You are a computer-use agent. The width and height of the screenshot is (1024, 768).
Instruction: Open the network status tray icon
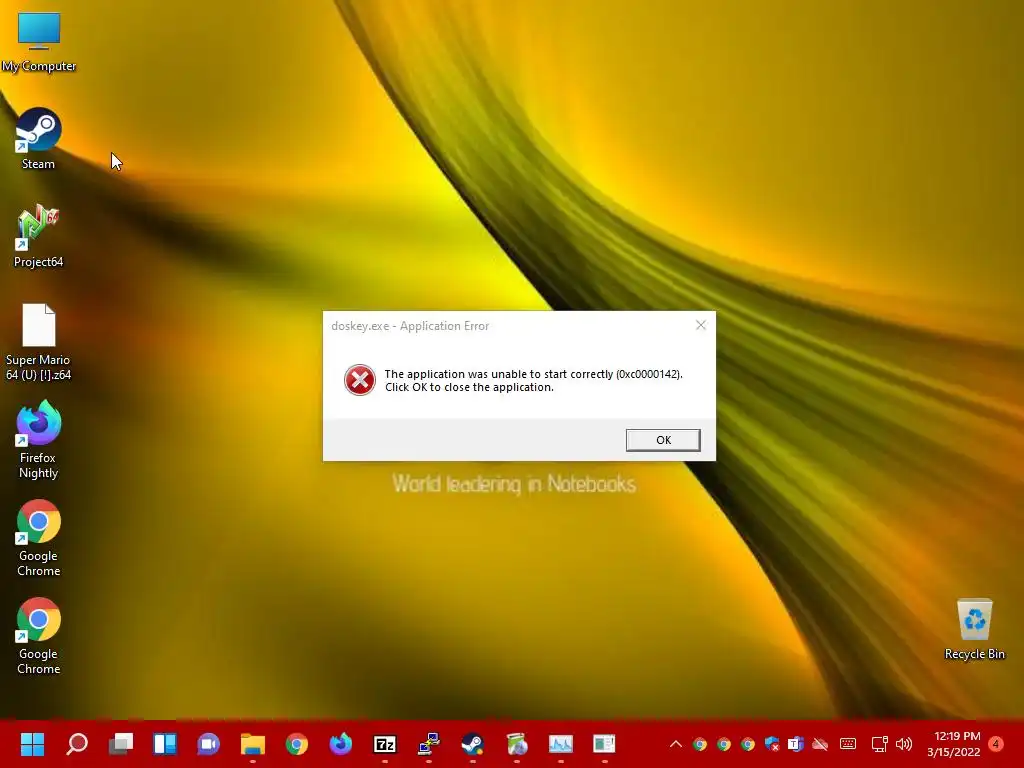[x=880, y=744]
